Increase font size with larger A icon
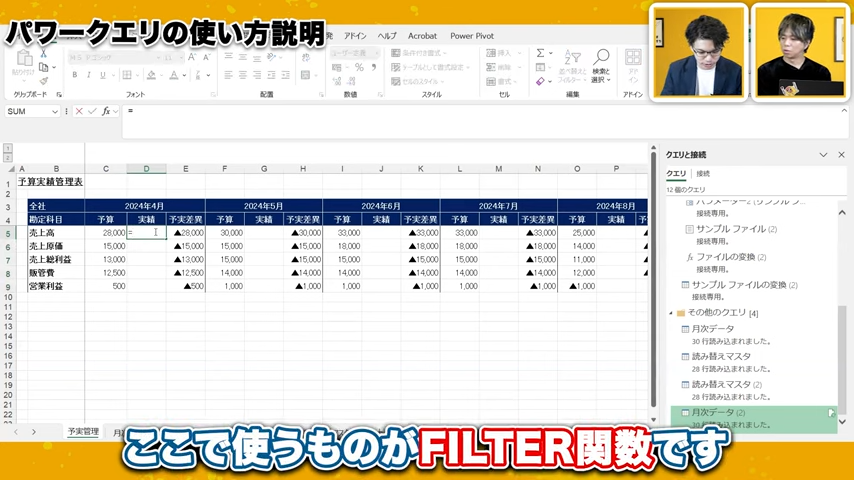 click(192, 57)
